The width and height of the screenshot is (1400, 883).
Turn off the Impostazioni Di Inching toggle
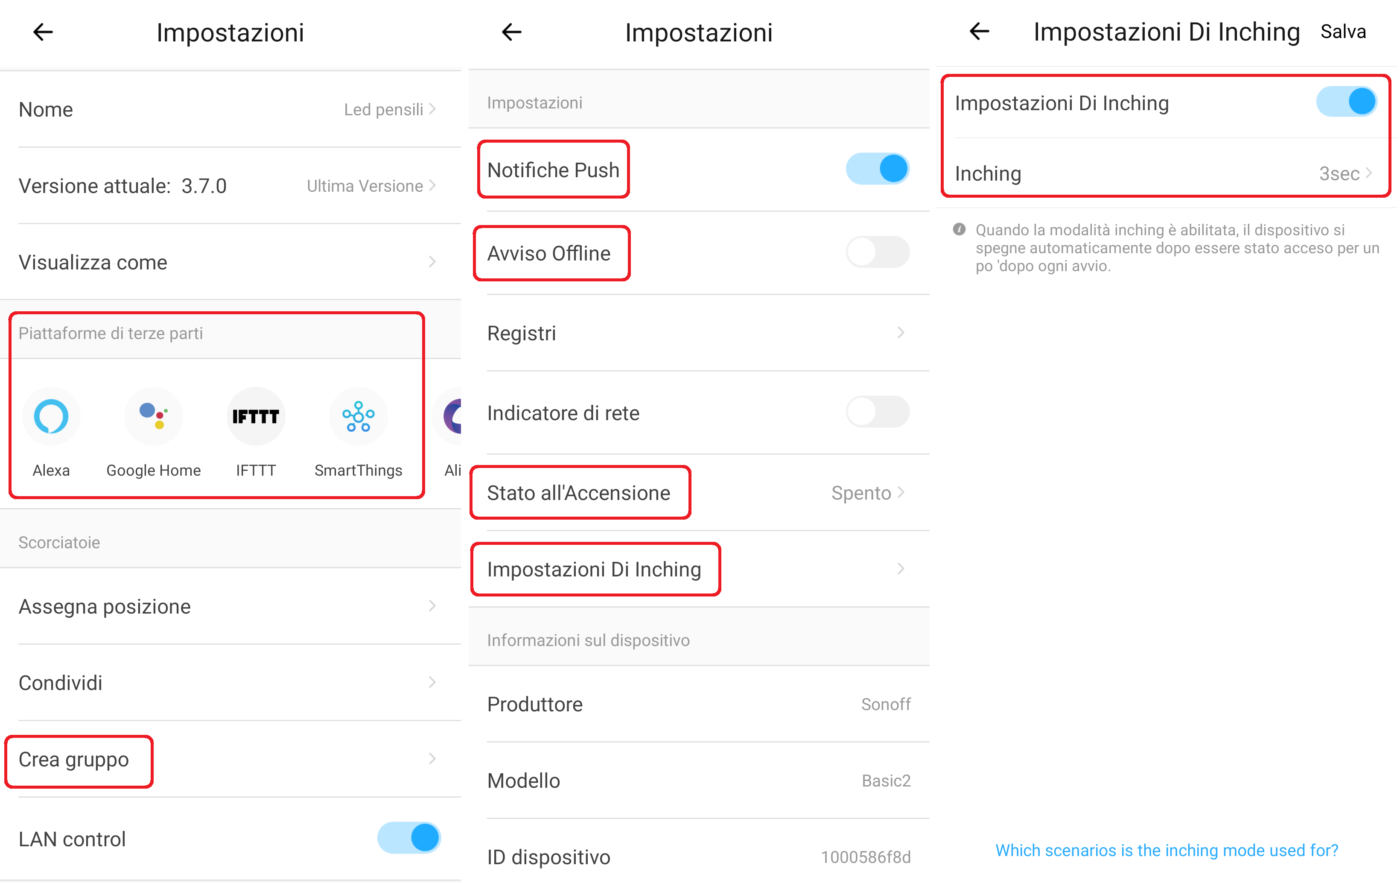coord(1346,102)
